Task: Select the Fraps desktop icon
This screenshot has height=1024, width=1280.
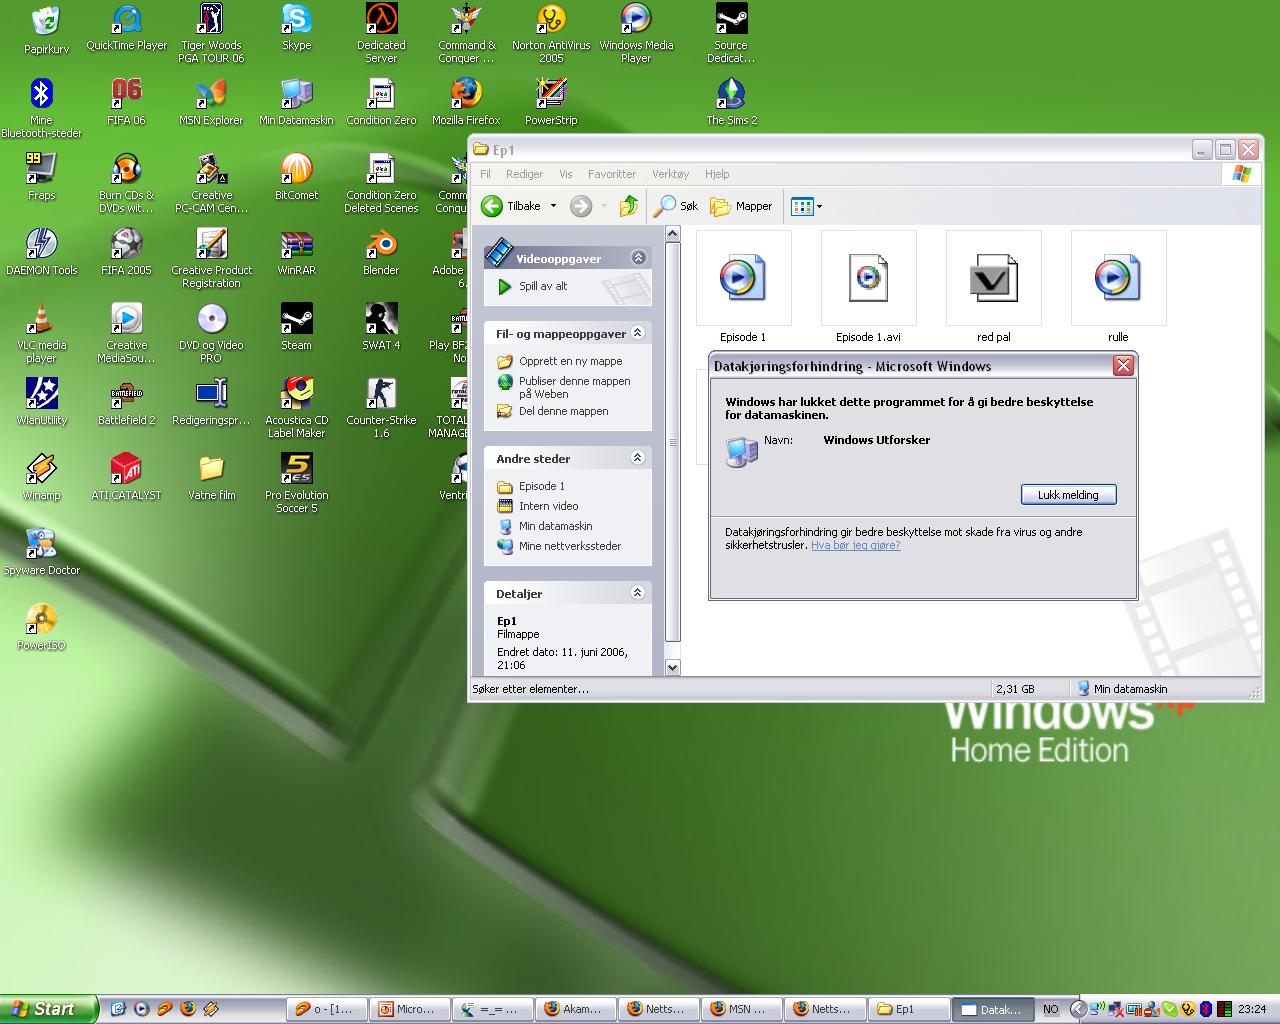Action: [42, 177]
